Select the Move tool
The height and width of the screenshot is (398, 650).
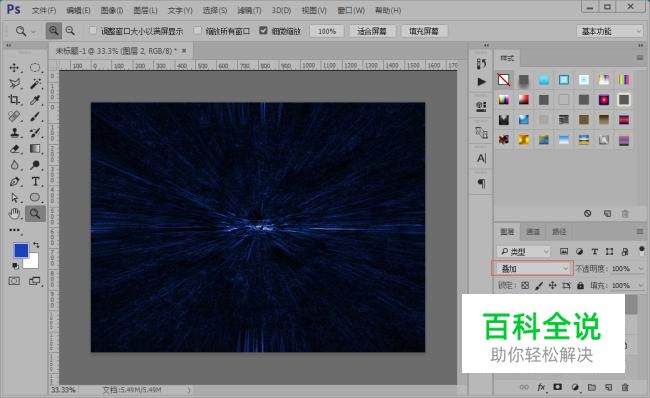[15, 68]
